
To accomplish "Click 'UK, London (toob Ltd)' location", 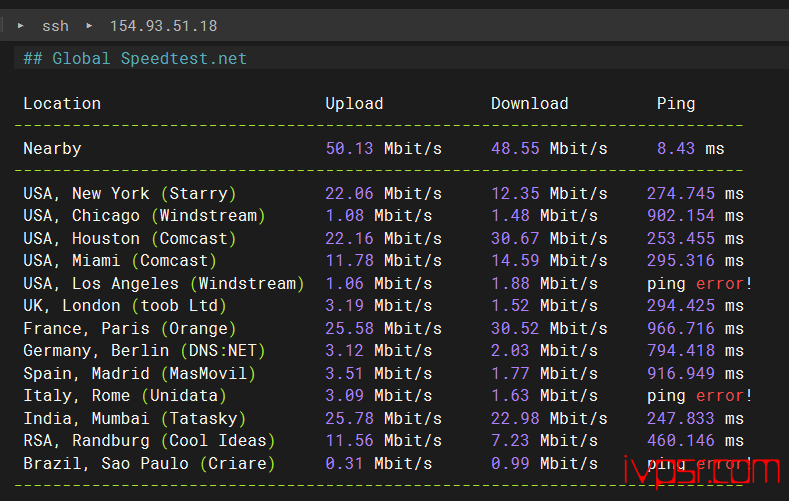I will tap(125, 306).
